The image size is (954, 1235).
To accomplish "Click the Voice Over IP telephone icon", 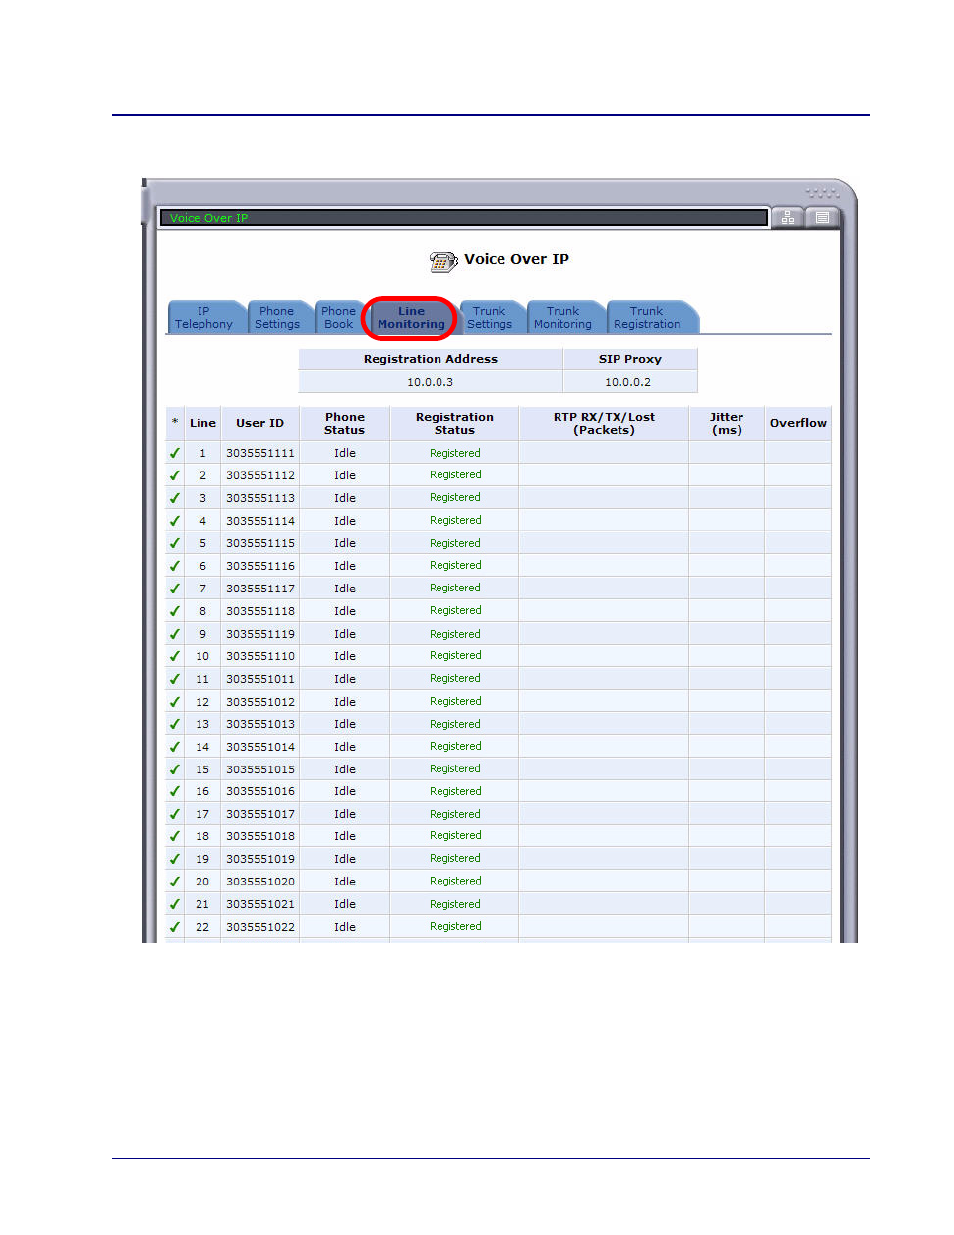I will (x=443, y=261).
